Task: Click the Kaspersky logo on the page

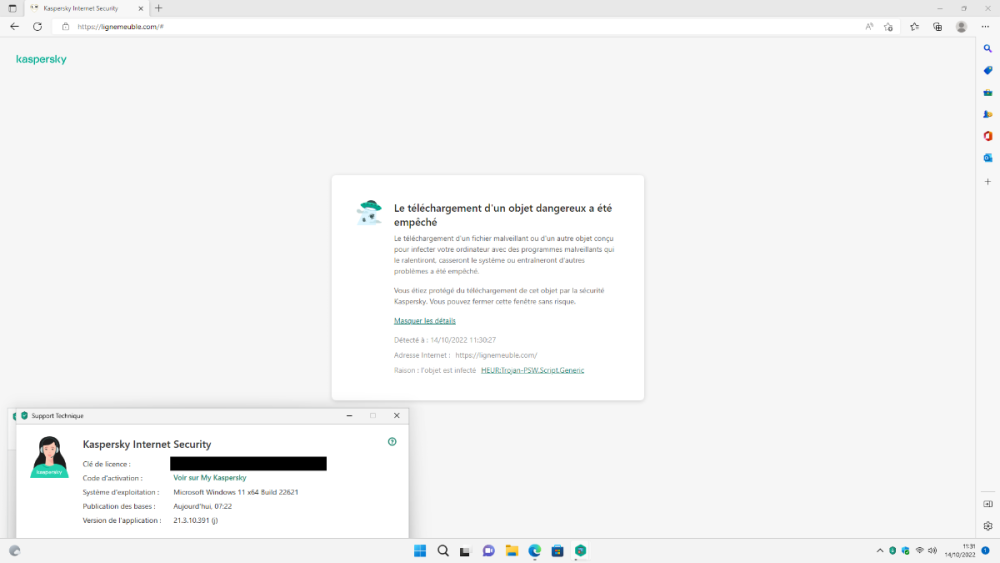Action: [x=41, y=59]
